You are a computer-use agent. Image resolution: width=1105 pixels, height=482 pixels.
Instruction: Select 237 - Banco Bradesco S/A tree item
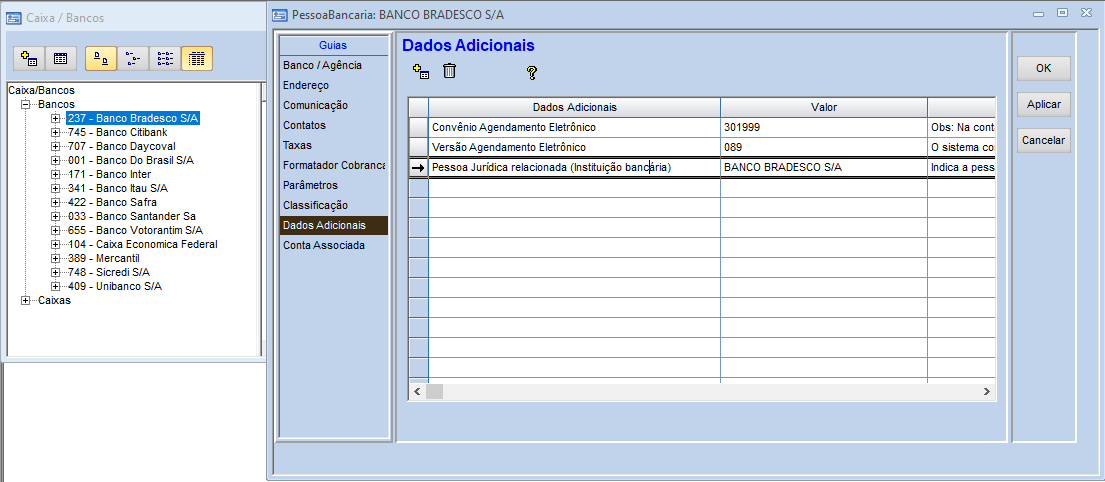(x=133, y=118)
